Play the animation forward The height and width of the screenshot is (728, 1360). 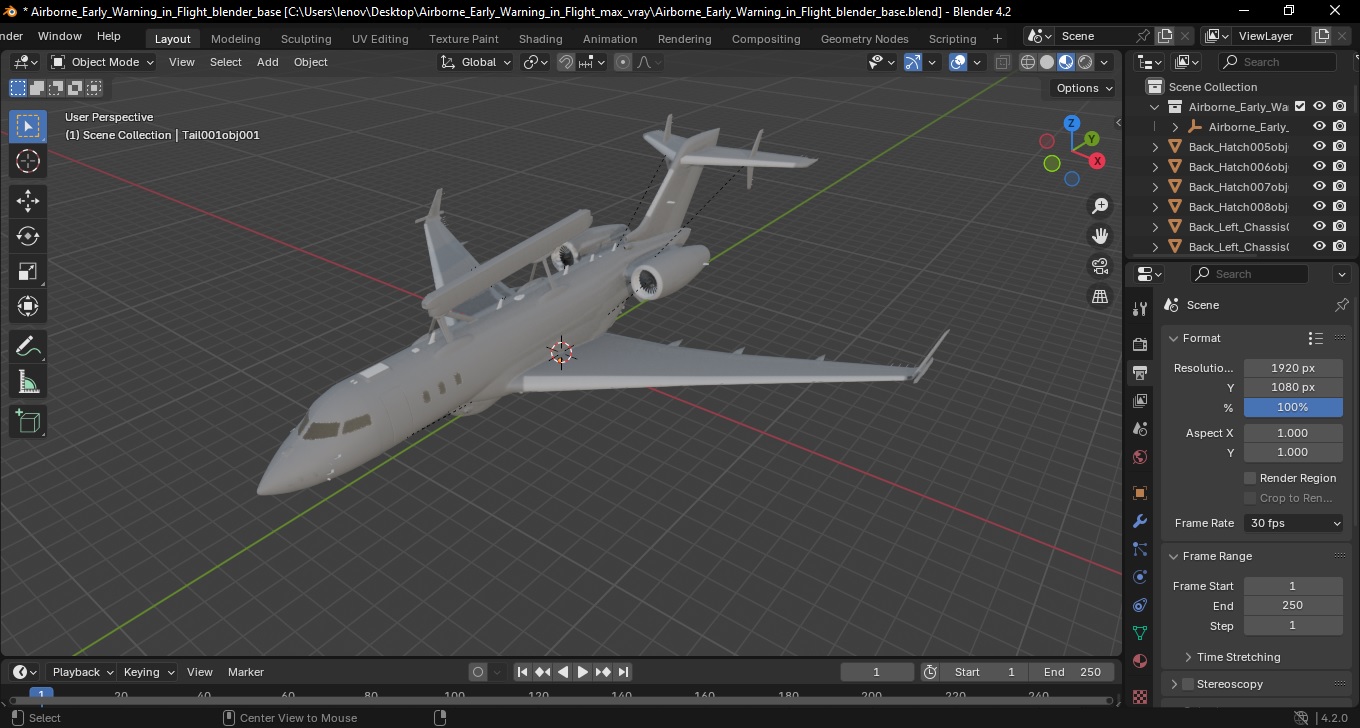pyautogui.click(x=583, y=672)
